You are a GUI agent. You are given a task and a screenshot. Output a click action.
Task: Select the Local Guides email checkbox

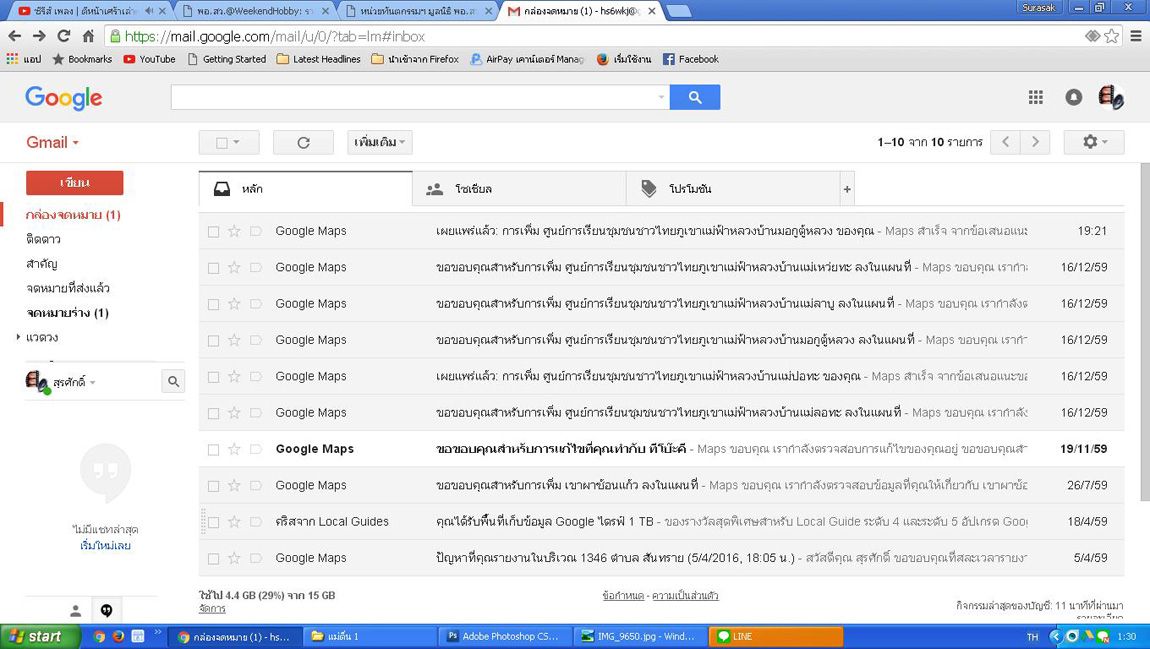pyautogui.click(x=213, y=522)
